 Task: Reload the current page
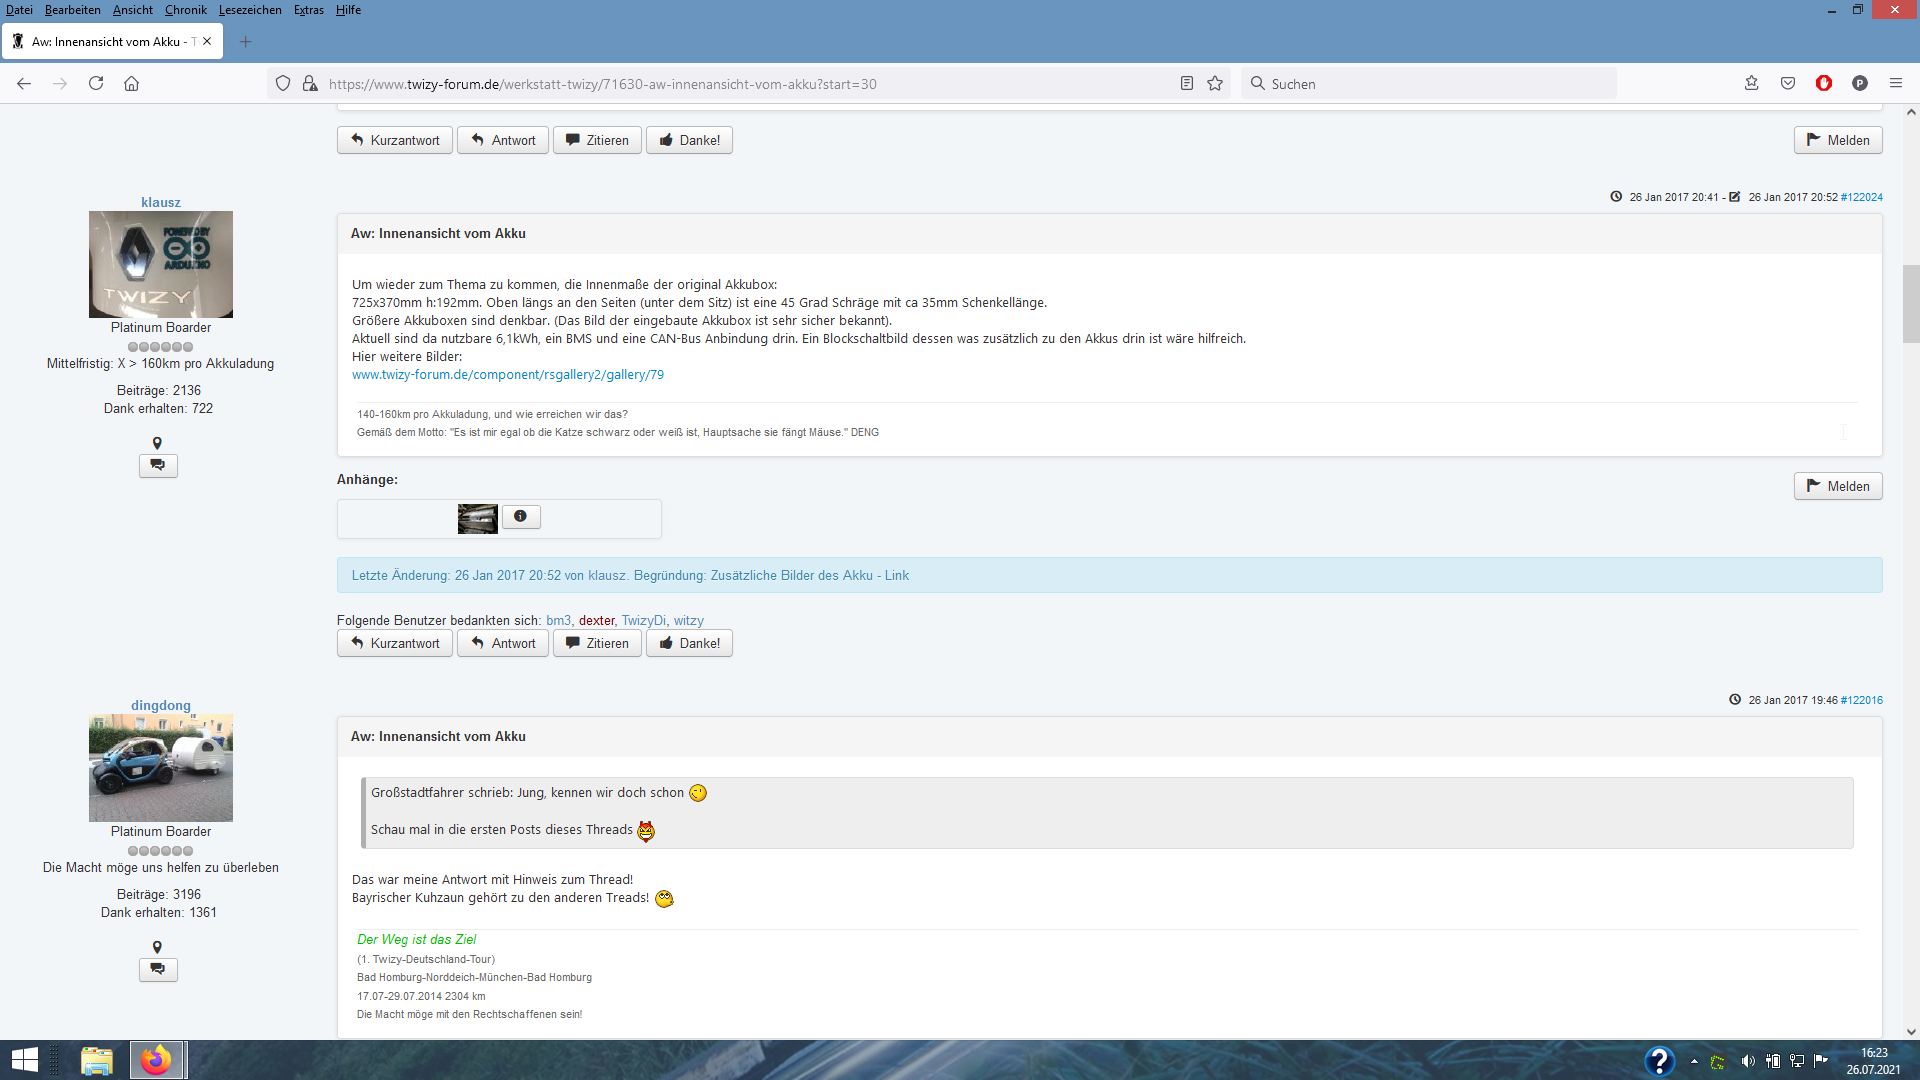pos(96,84)
